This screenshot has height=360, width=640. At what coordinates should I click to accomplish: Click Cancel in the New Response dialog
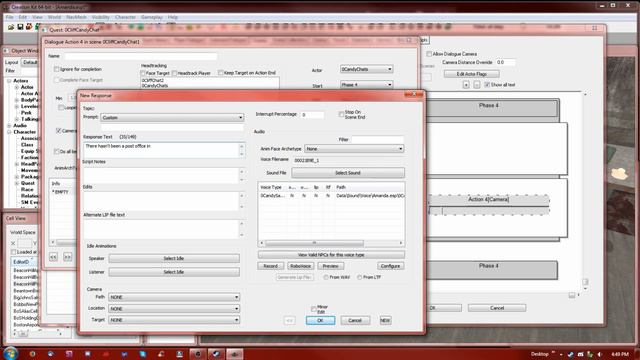tap(355, 320)
